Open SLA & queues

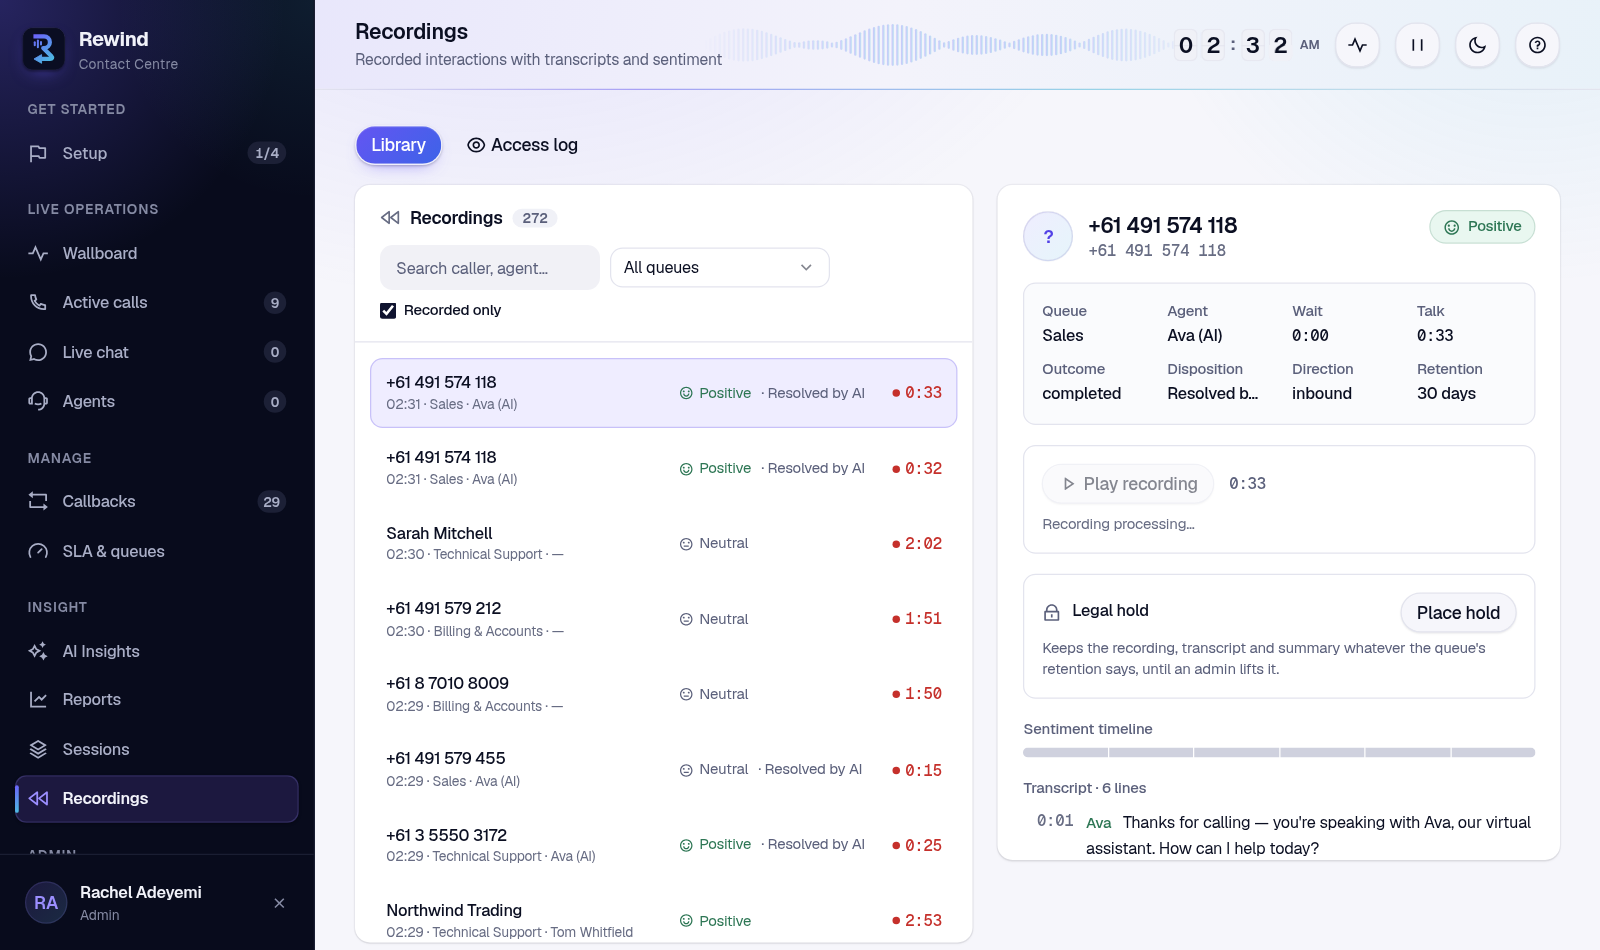pyautogui.click(x=157, y=551)
